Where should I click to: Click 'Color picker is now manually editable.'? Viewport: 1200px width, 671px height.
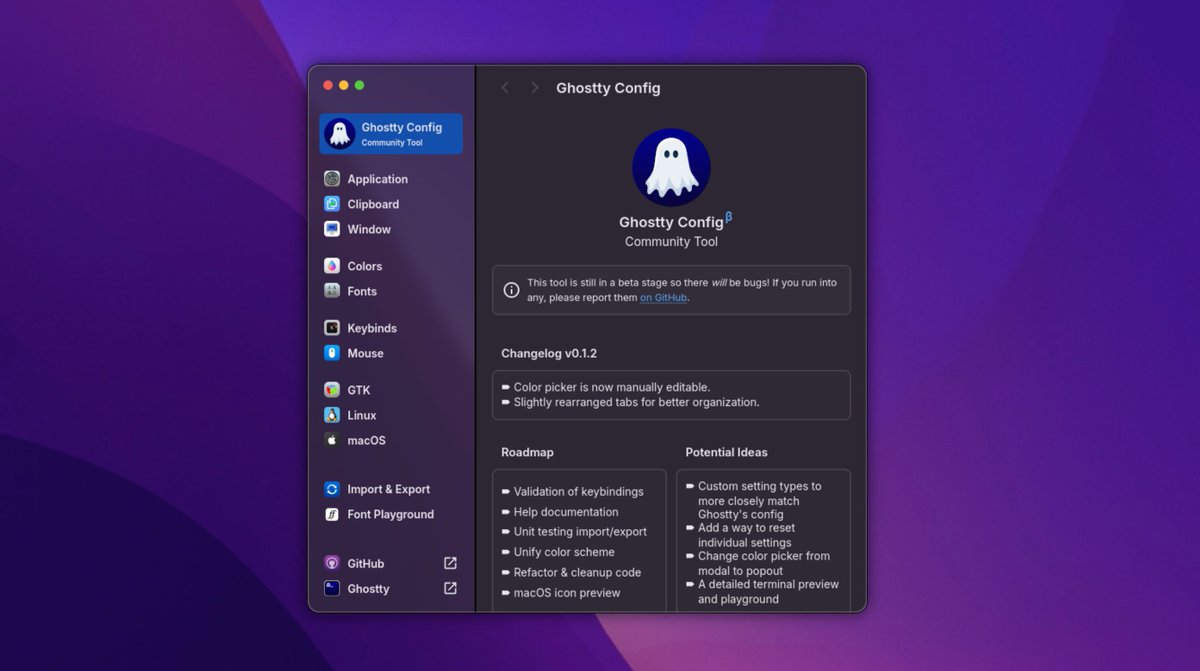tap(612, 387)
